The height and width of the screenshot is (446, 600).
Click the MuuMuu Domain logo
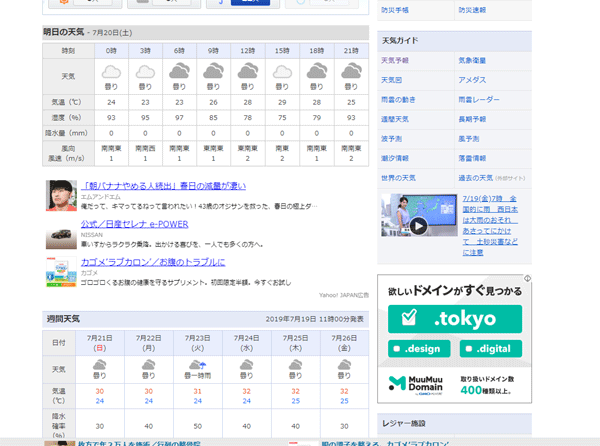click(x=416, y=384)
